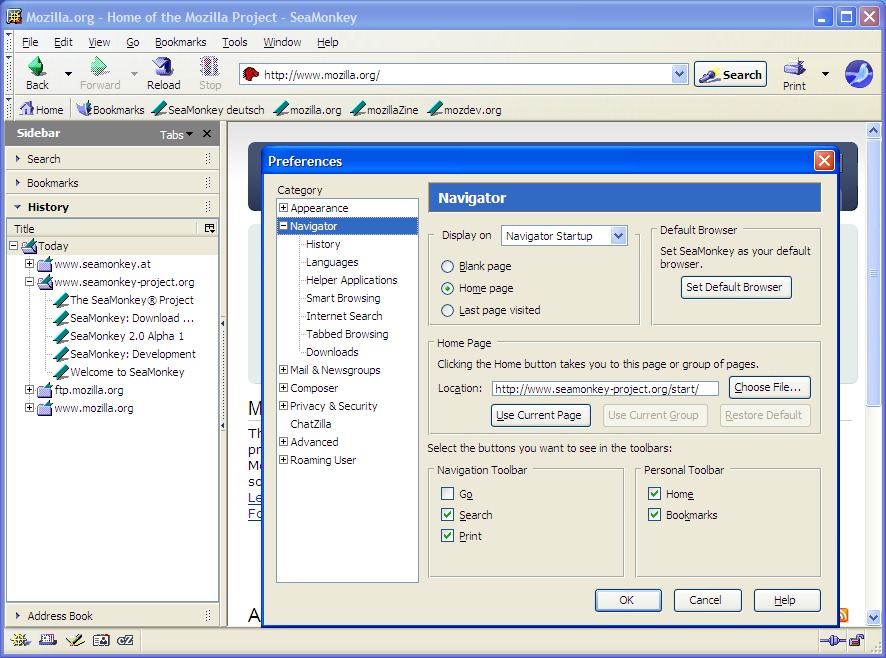Enable the Go button checkbox
886x658 pixels.
[x=448, y=494]
